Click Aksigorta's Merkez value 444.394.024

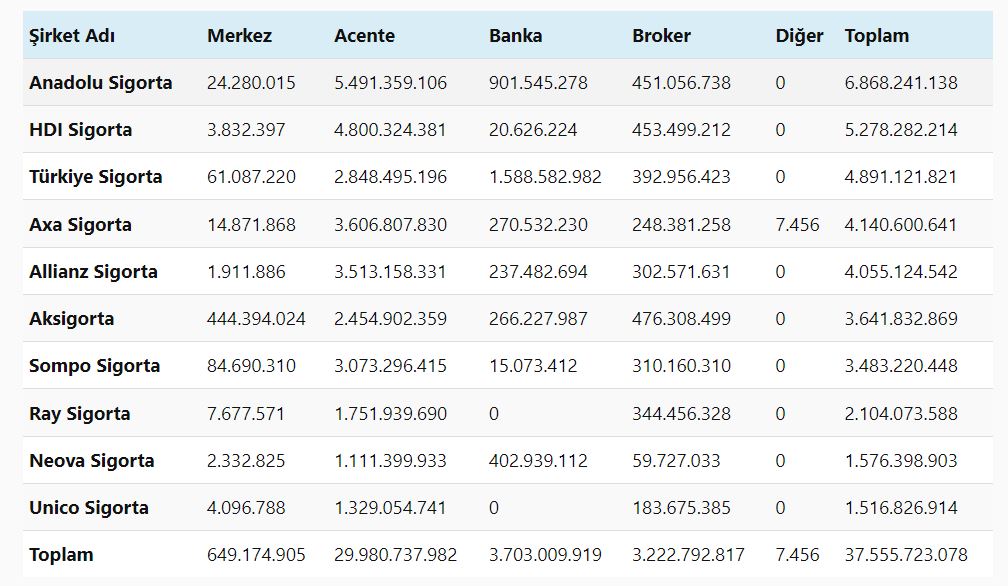point(256,319)
